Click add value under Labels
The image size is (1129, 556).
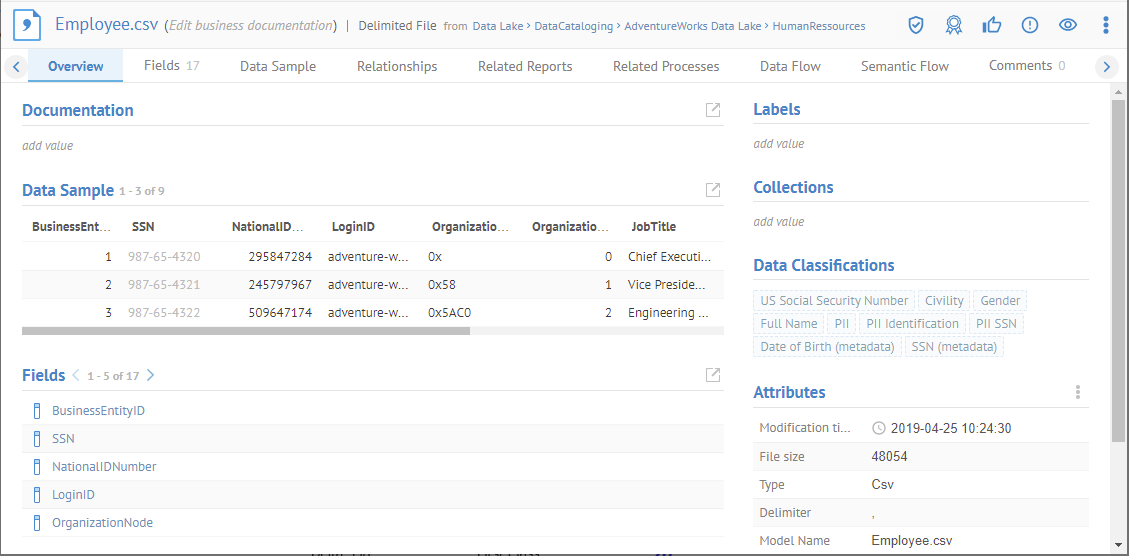click(x=778, y=144)
